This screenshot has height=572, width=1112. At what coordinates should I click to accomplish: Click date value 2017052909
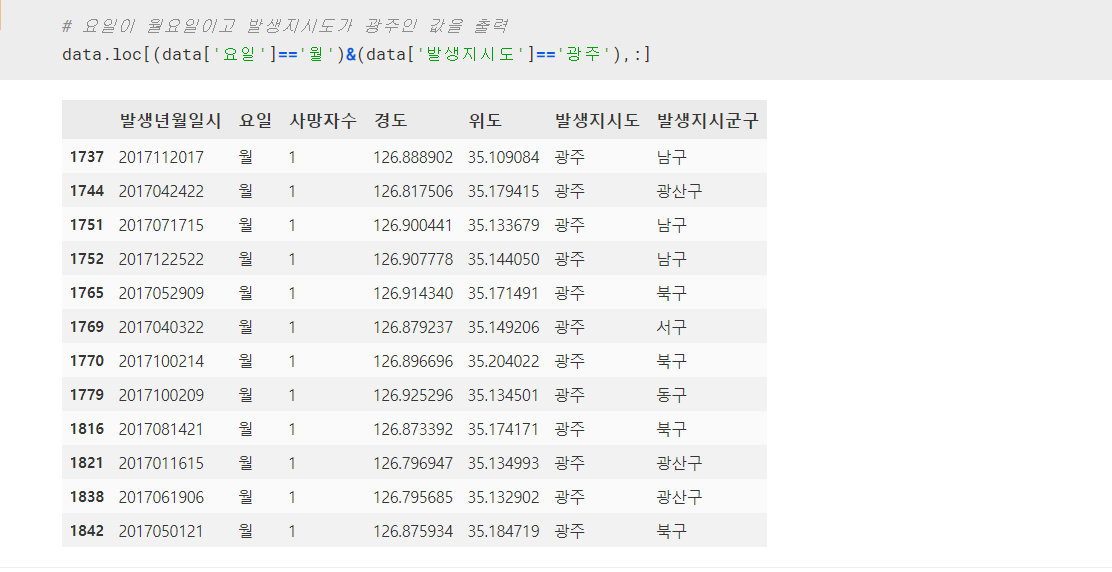[x=161, y=293]
